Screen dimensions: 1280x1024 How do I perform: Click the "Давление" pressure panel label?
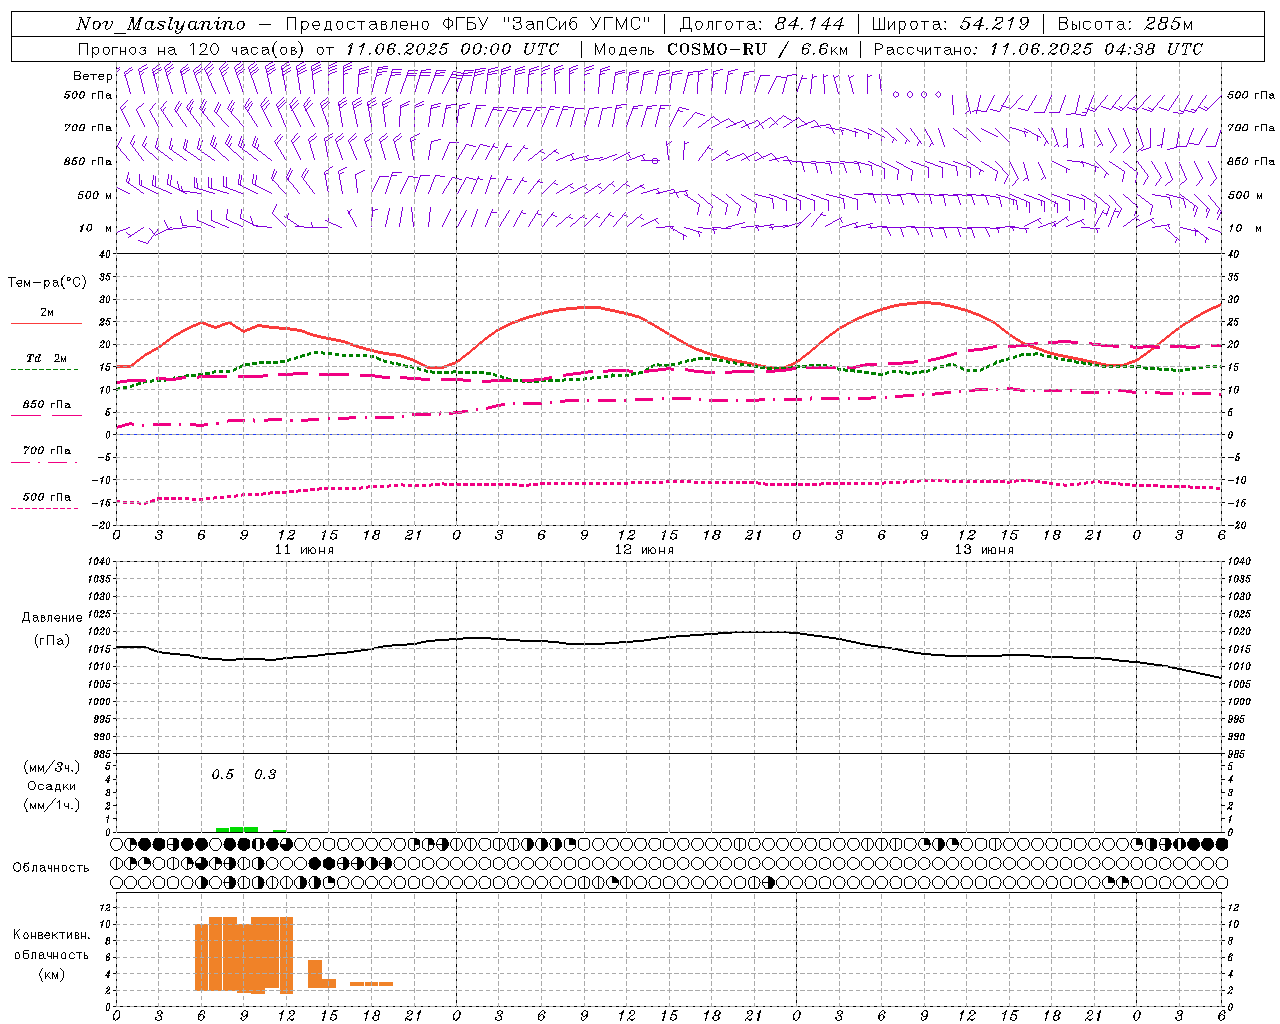pos(52,618)
